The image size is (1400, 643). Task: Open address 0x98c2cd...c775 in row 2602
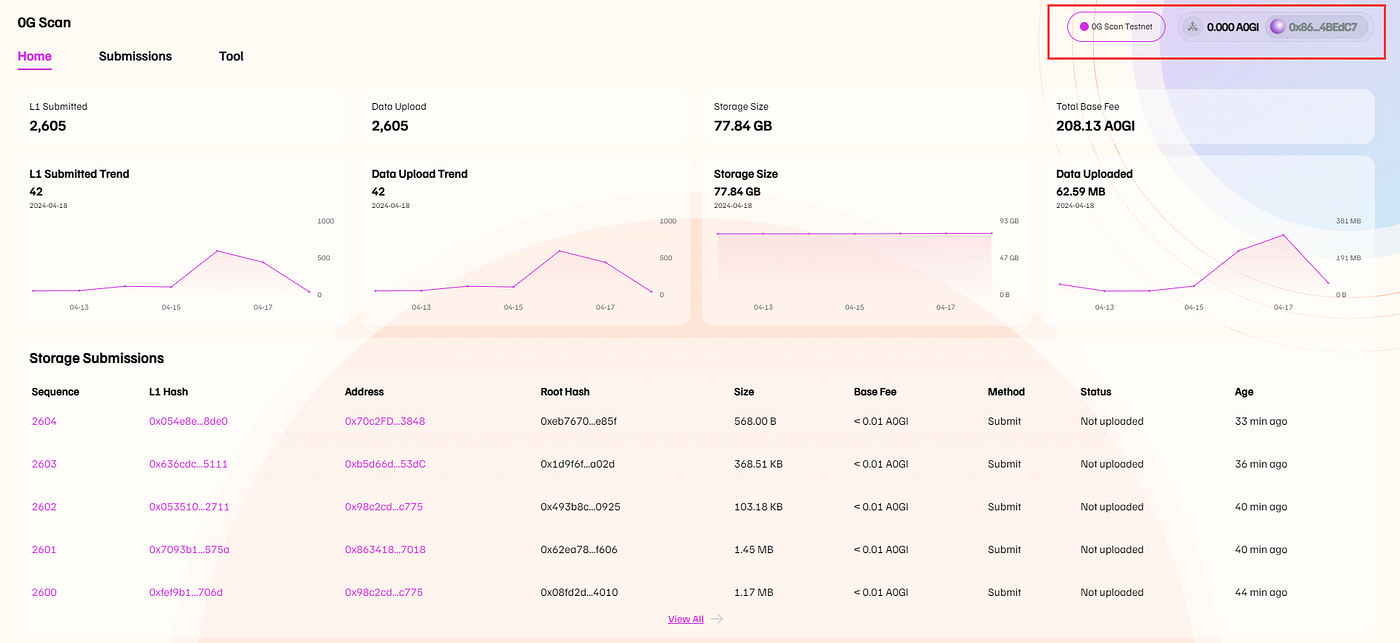coord(384,507)
